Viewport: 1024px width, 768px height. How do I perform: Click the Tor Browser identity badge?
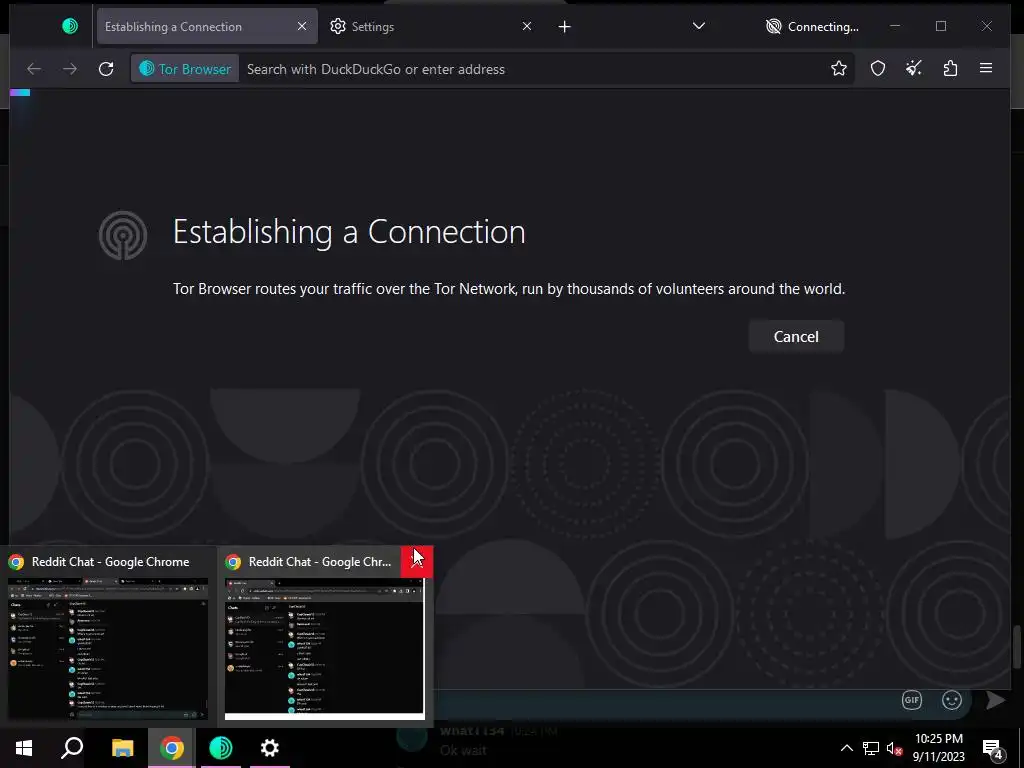(185, 69)
